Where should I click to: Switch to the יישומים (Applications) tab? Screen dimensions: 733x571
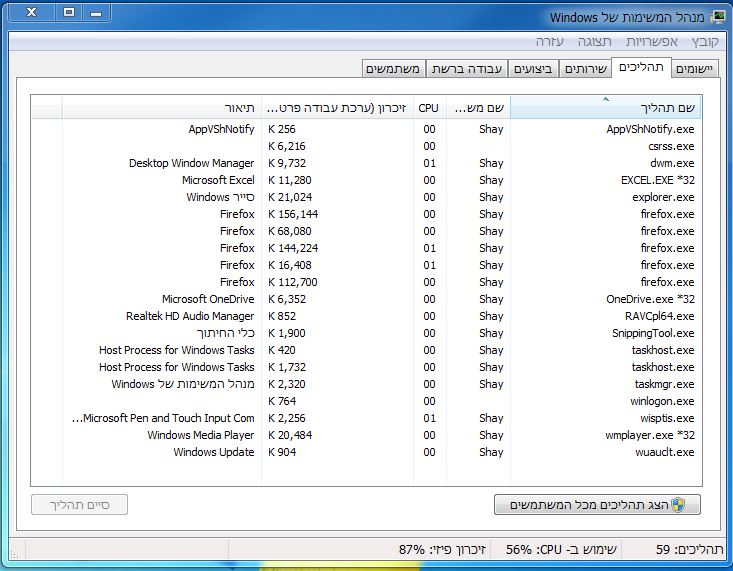point(694,69)
